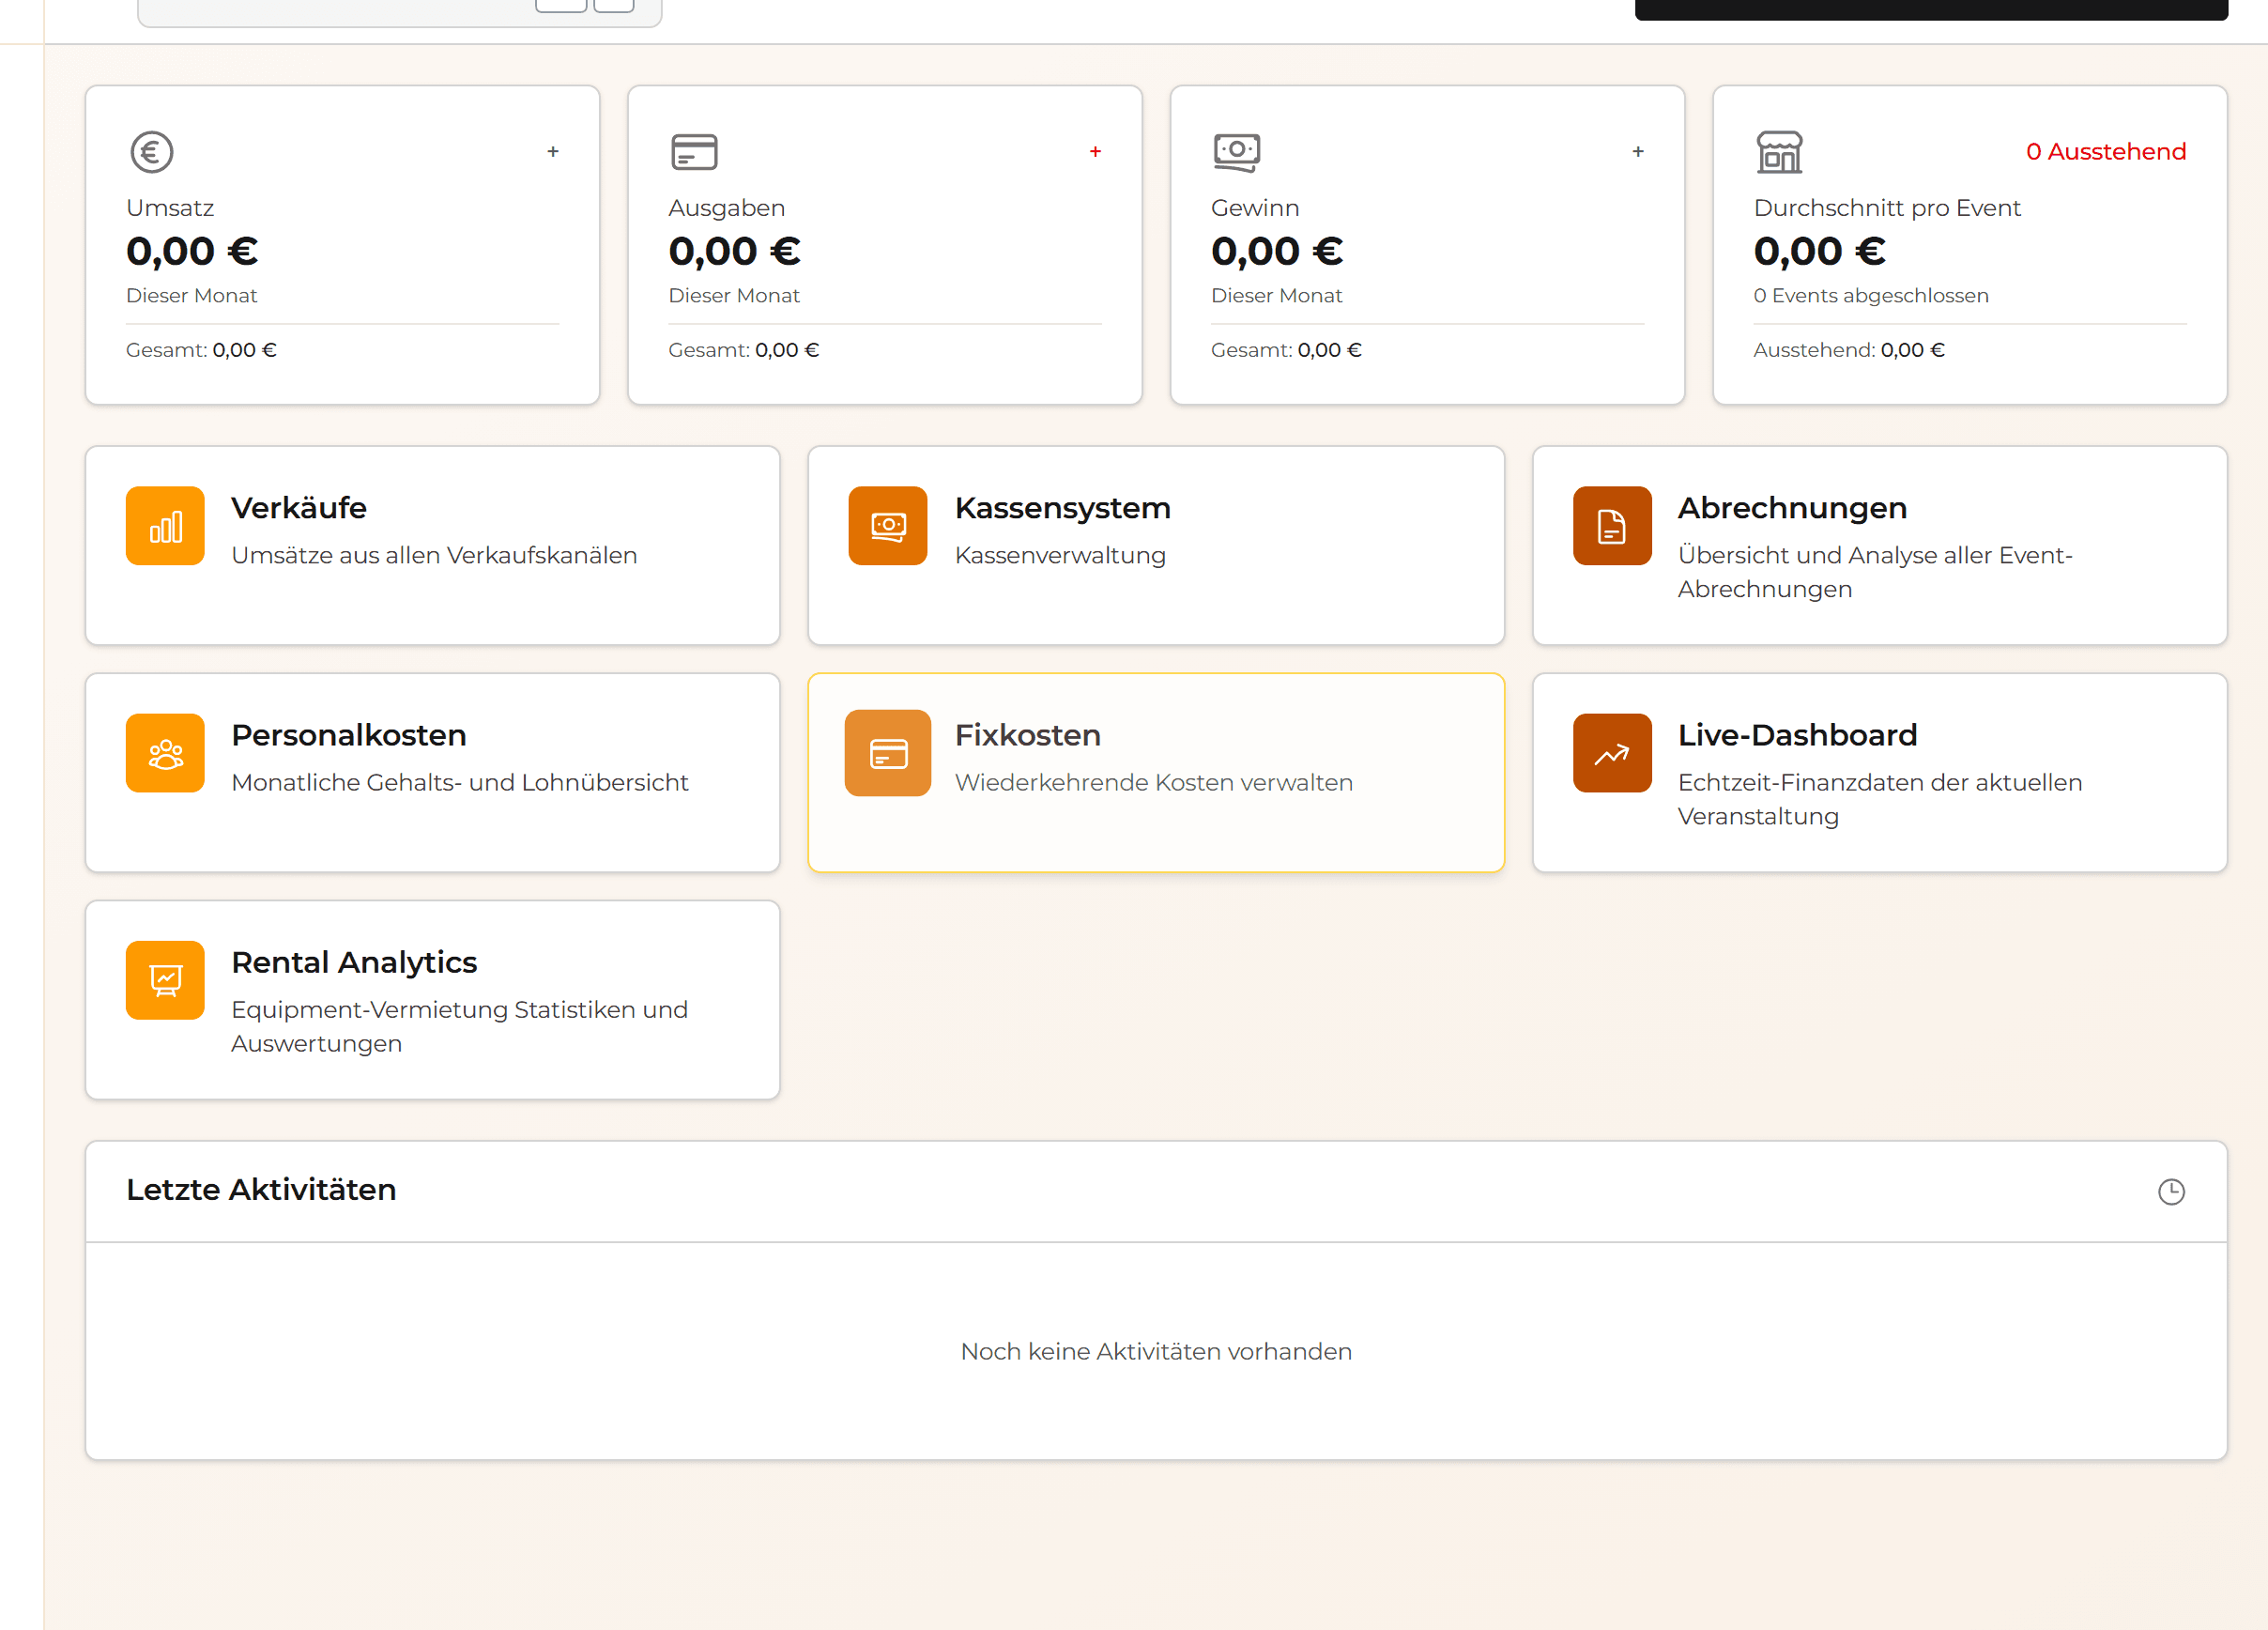The image size is (2268, 1630).
Task: Click the Euro icon on Umsatz card
Action: click(x=152, y=152)
